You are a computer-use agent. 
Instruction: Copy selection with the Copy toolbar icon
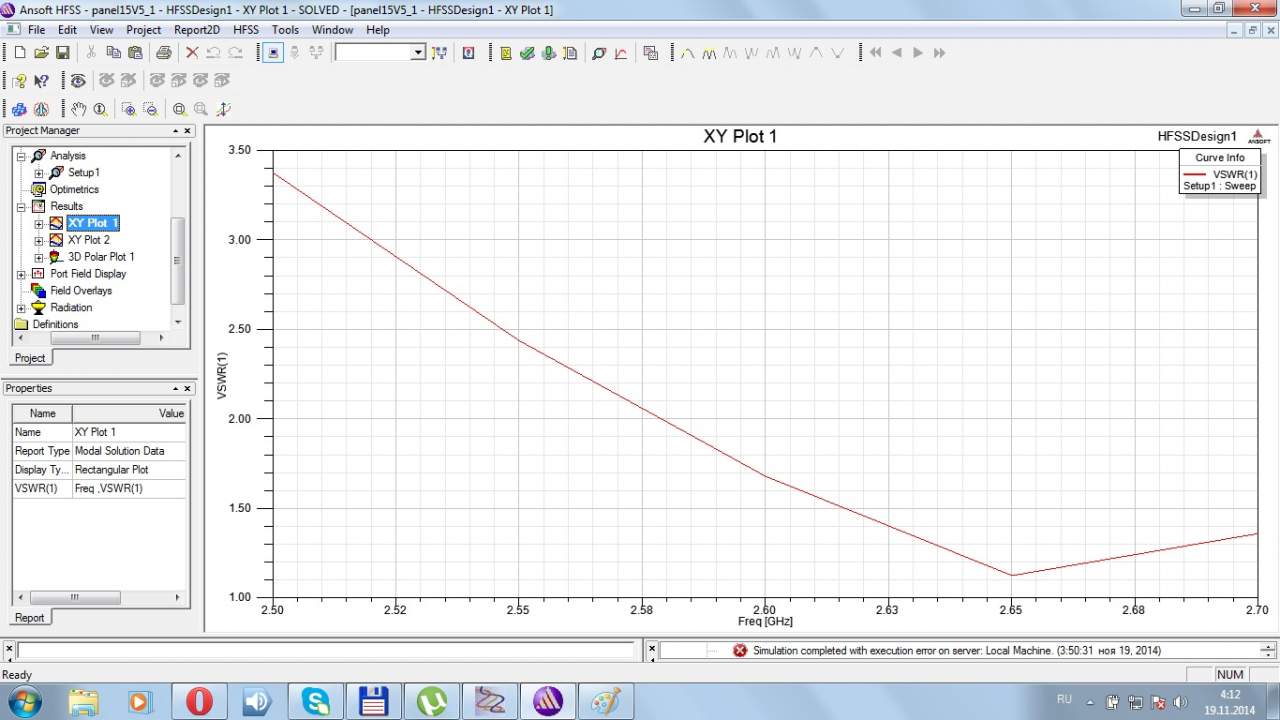pyautogui.click(x=113, y=52)
